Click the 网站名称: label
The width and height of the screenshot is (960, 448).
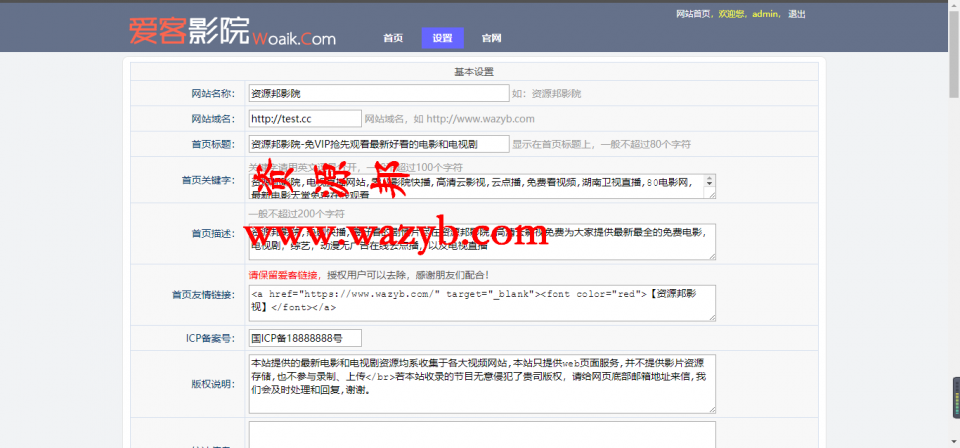click(x=213, y=94)
